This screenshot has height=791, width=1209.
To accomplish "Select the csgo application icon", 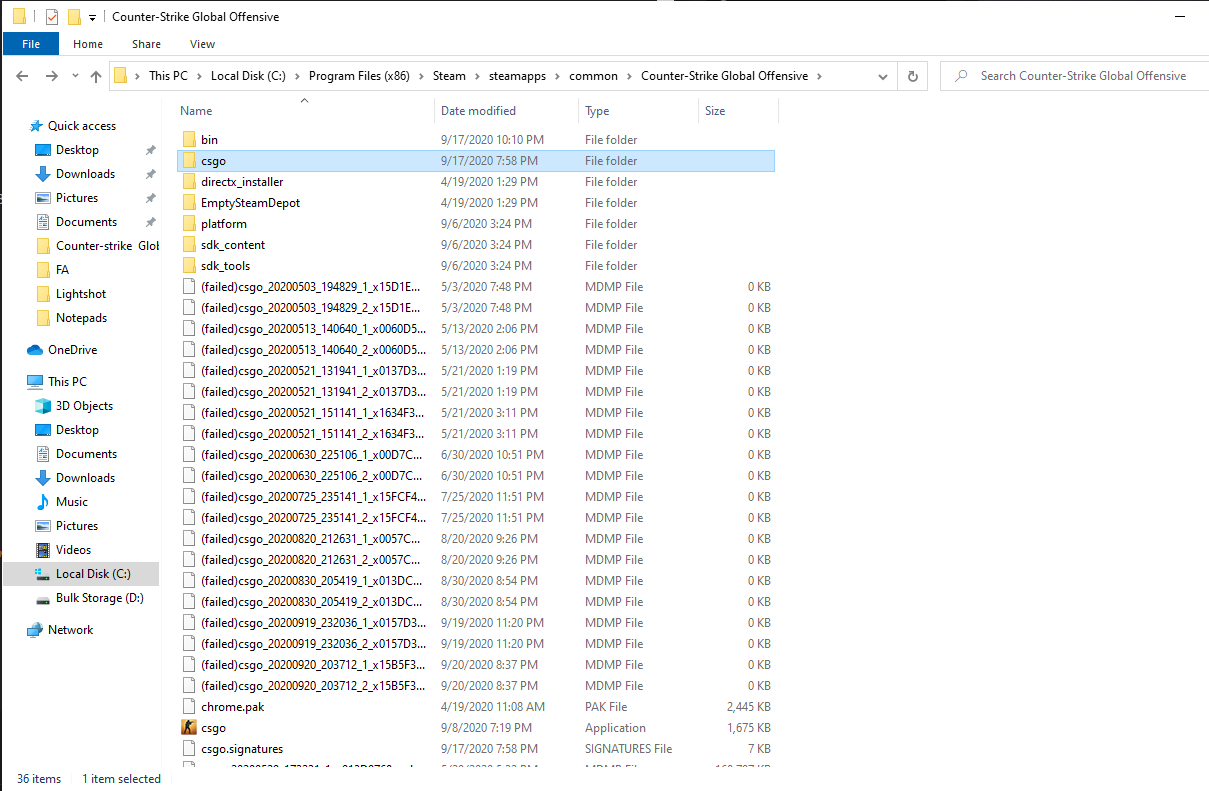I will pos(189,728).
